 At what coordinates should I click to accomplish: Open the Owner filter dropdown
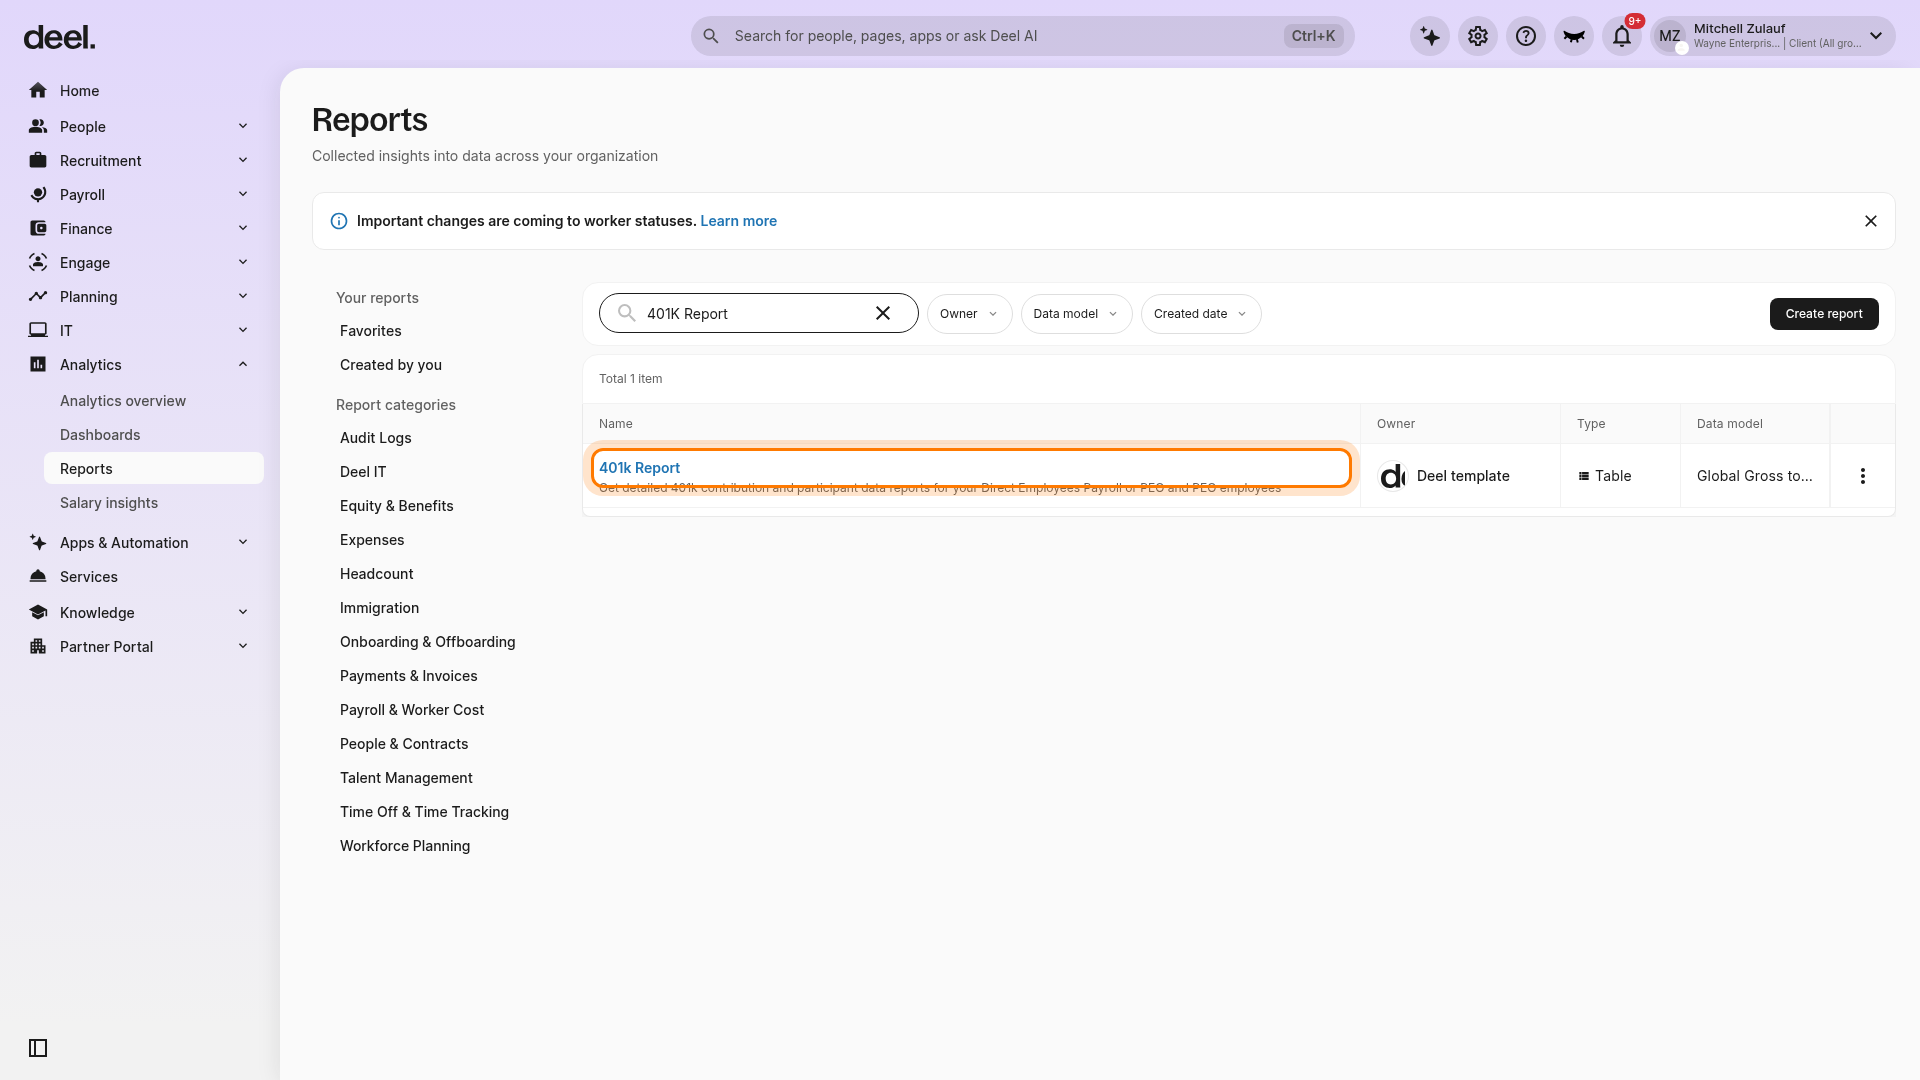(969, 314)
